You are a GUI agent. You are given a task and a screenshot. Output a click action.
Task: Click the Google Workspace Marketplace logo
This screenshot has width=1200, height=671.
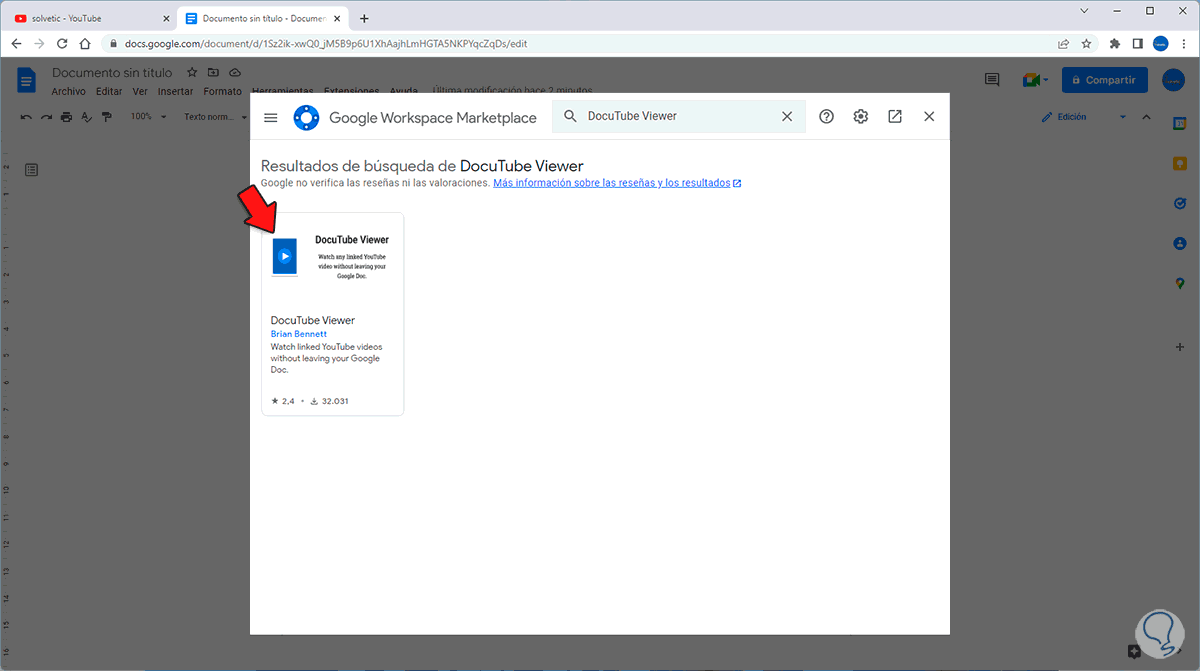306,118
